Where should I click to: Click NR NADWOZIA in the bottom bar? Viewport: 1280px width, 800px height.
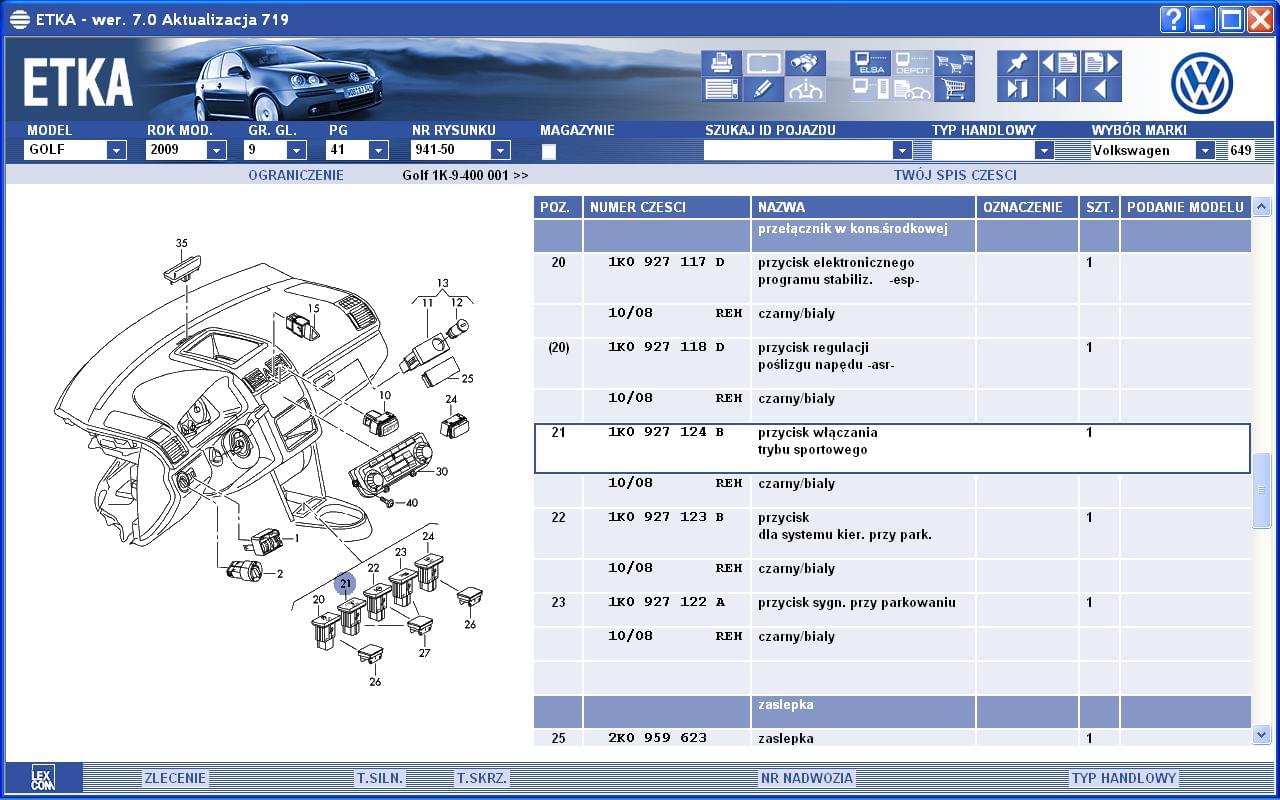807,778
